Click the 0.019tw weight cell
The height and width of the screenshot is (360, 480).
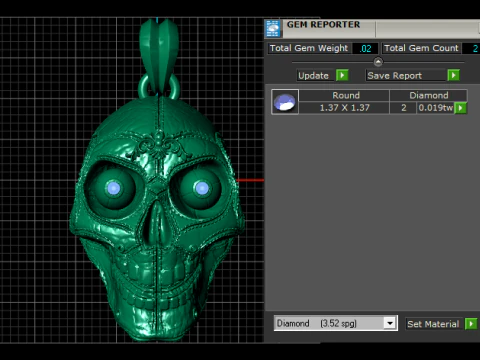(x=436, y=108)
